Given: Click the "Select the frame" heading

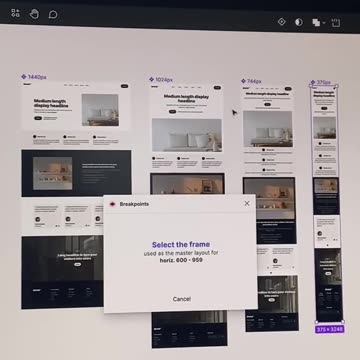Looking at the screenshot, I should pos(181,245).
